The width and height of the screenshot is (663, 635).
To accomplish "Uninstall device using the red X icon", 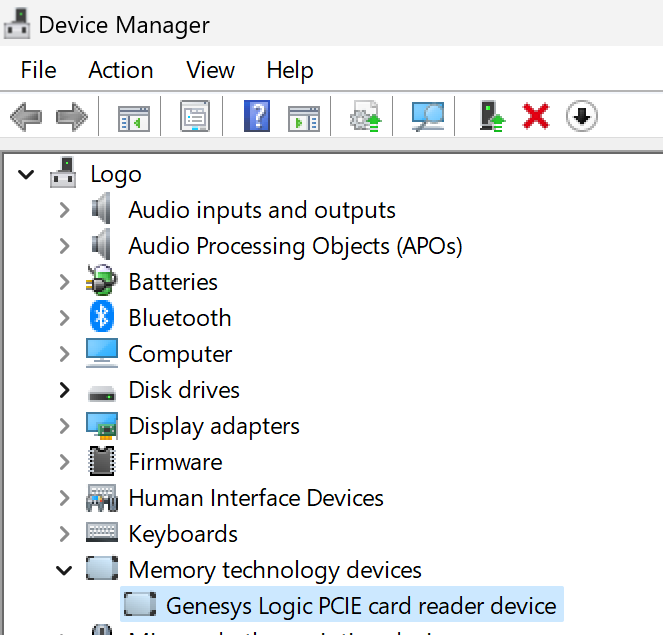I will coord(536,116).
